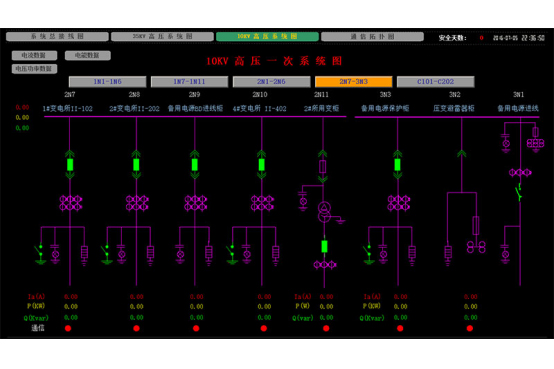
Task: Open the 10KV high voltage system tab
Action: (x=267, y=36)
